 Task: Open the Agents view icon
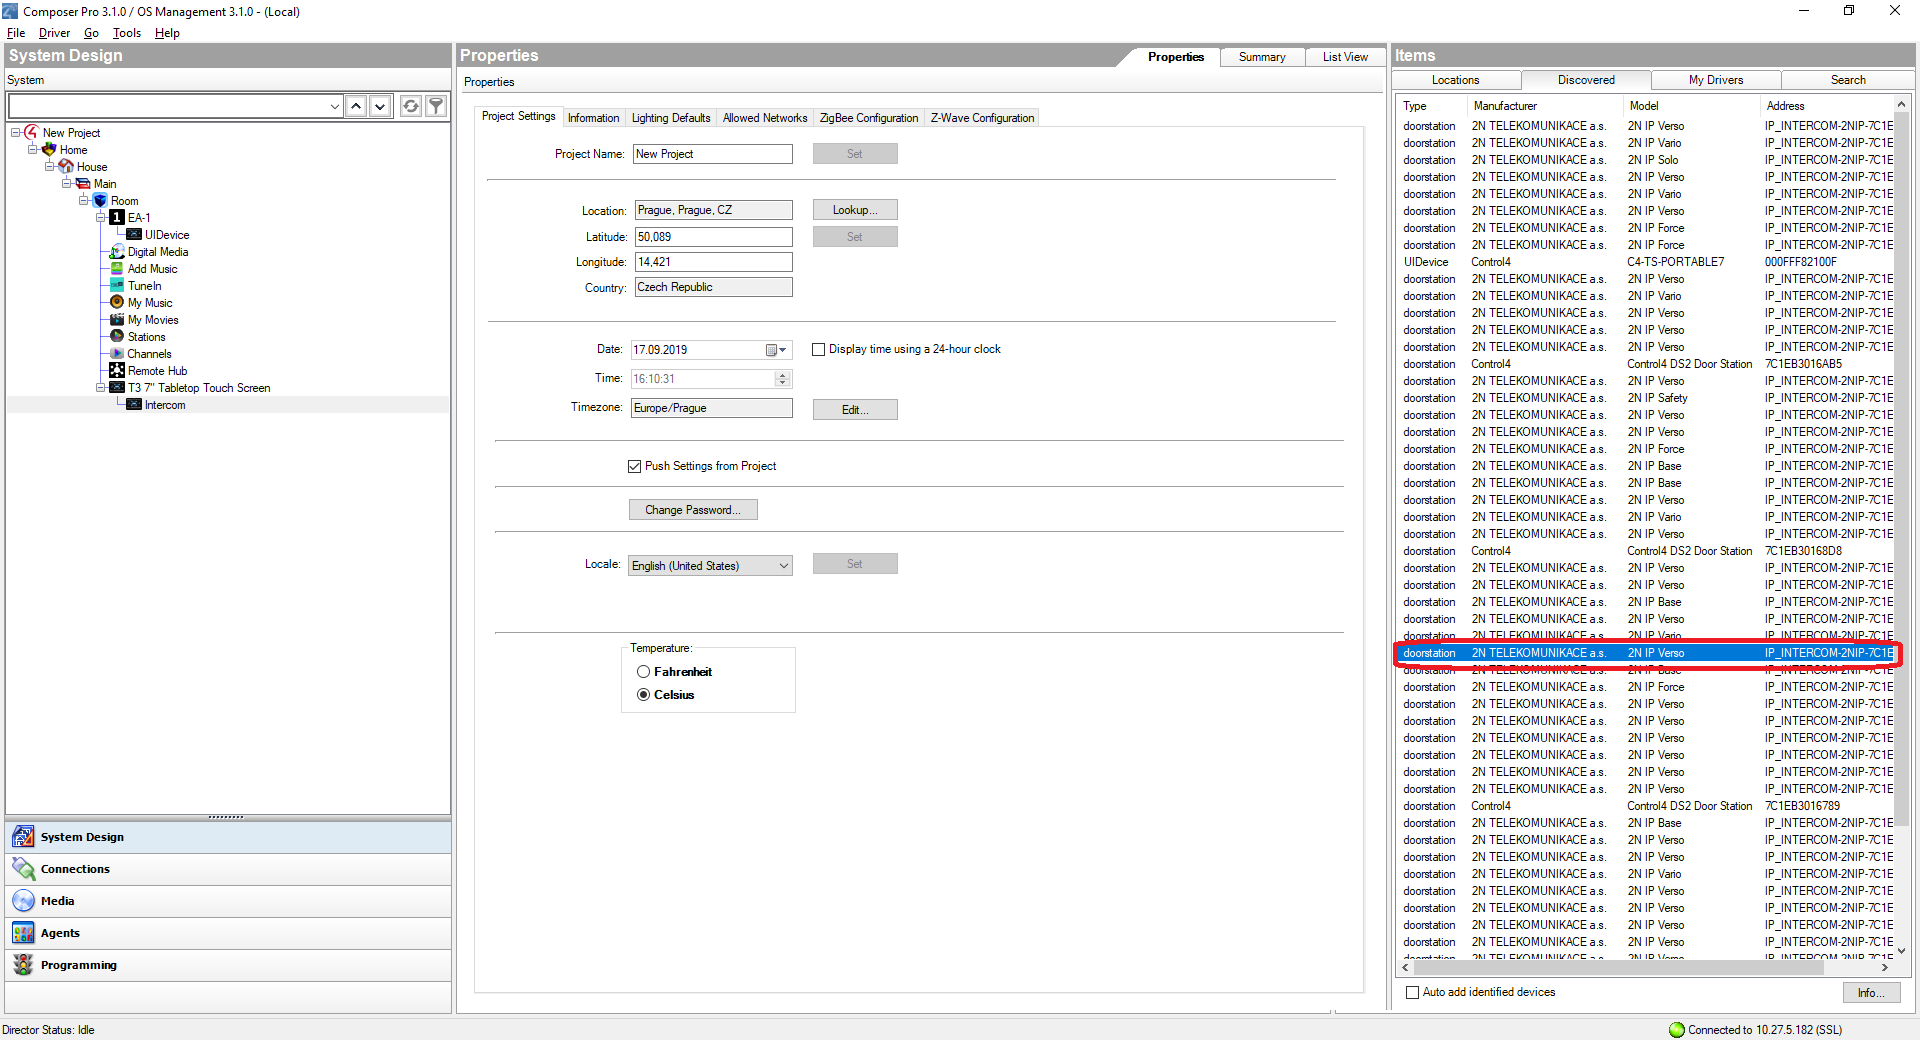coord(23,933)
